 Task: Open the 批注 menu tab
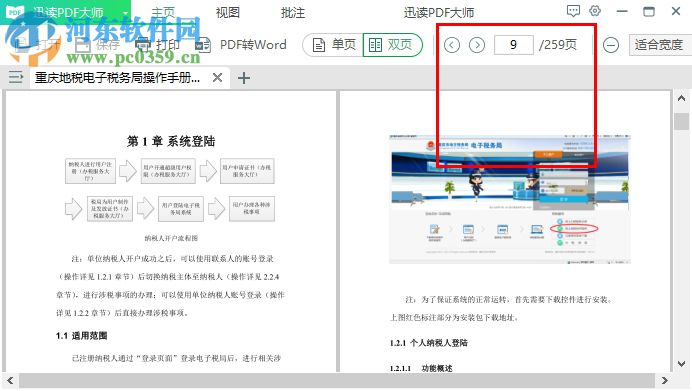click(x=293, y=12)
